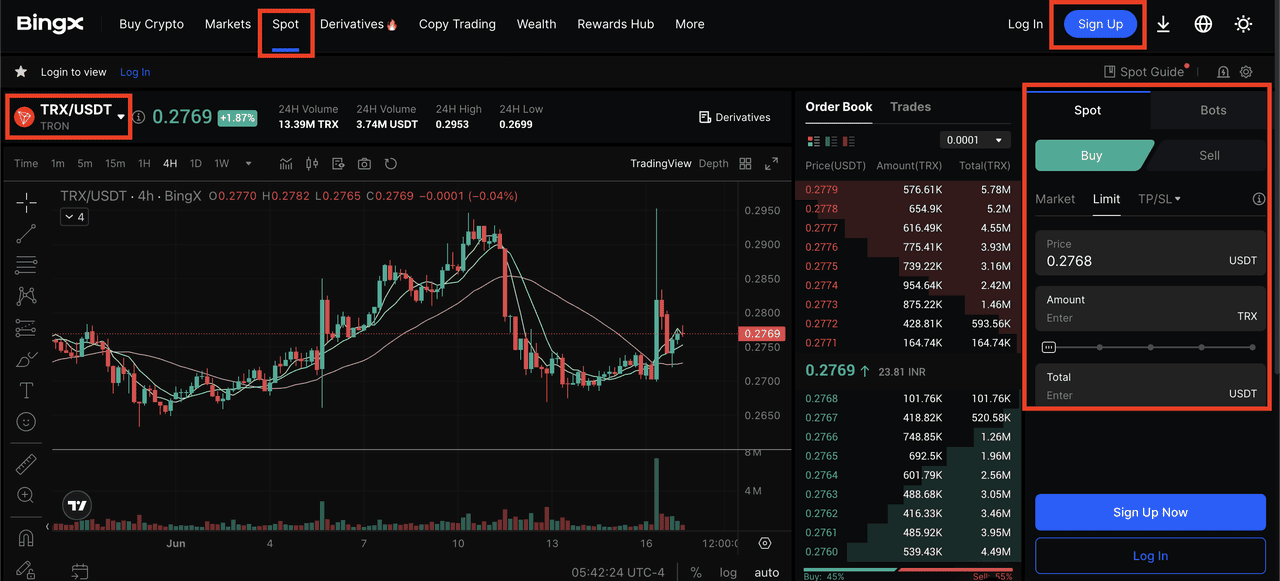Open the Spot Guide link

pos(1144,72)
